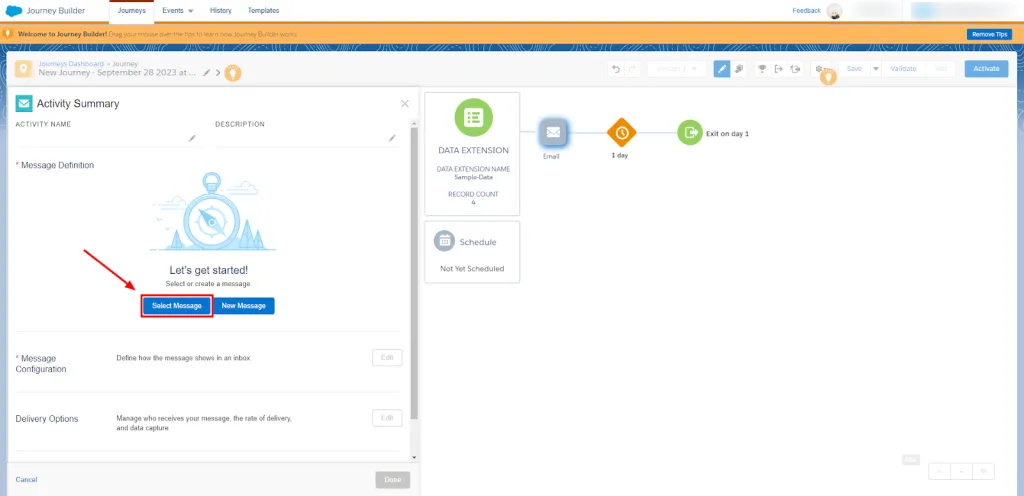
Task: Click the Schedule calendar icon
Action: 444,241
